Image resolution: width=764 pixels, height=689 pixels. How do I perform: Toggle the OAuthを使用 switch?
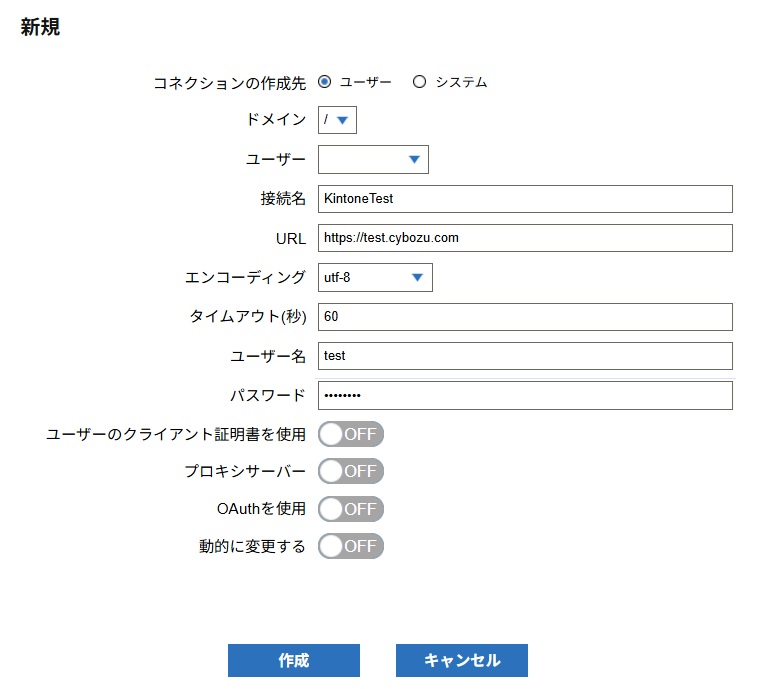coord(350,509)
